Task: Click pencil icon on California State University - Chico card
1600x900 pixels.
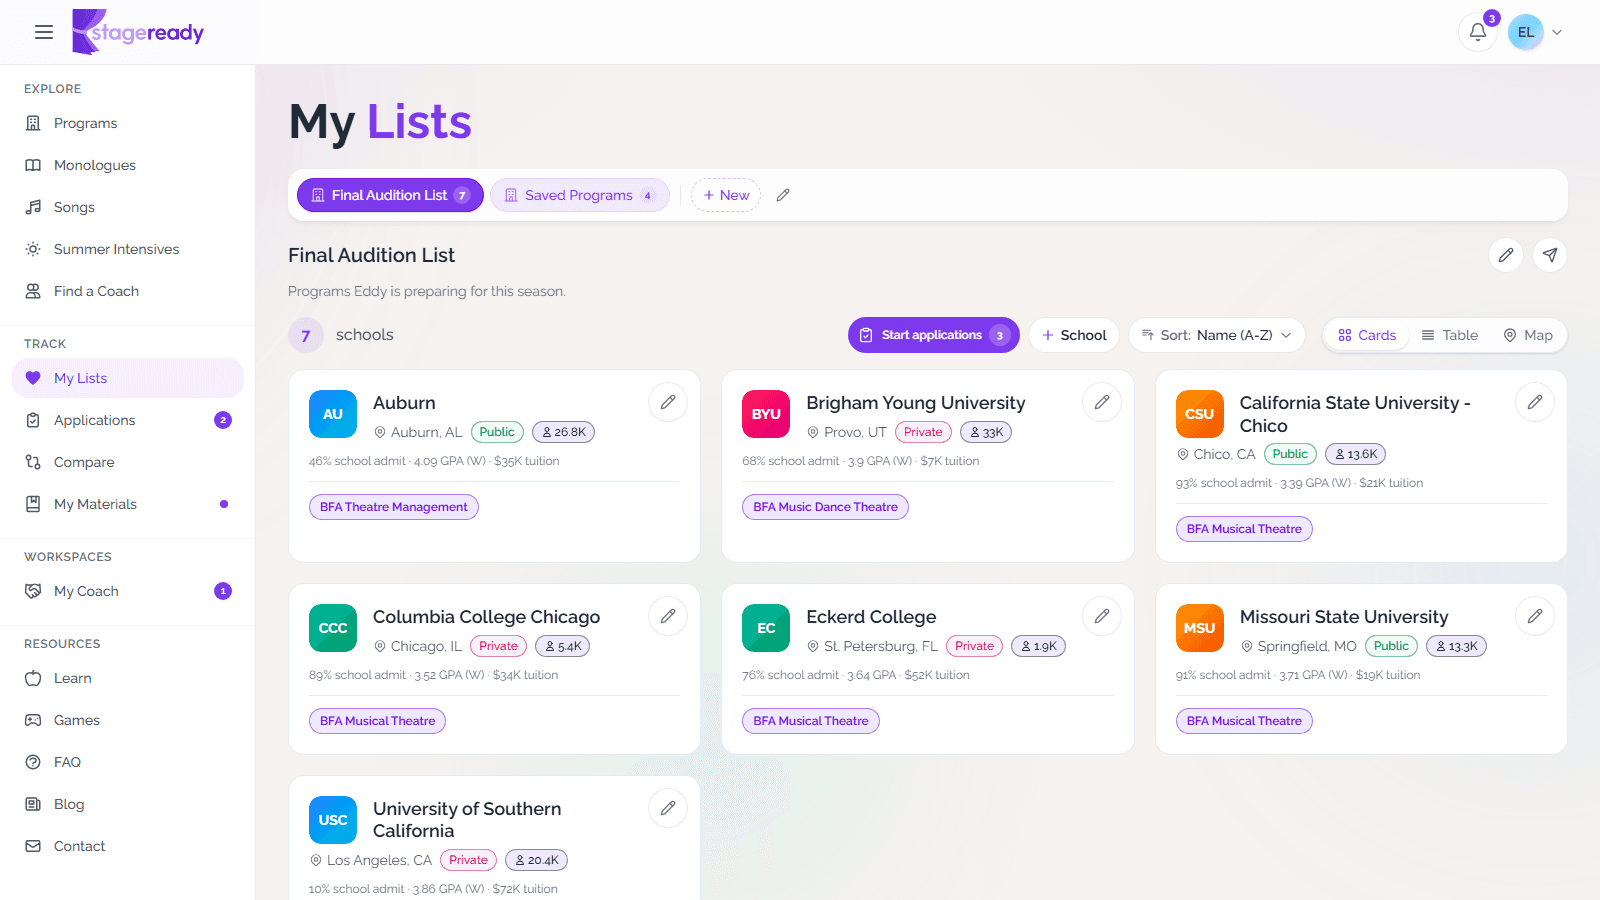Action: point(1535,402)
